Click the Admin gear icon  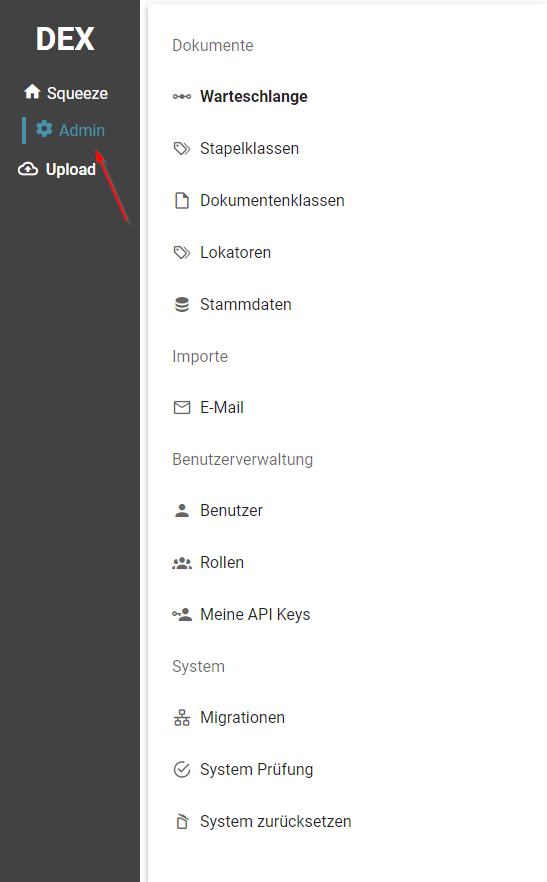(44, 129)
